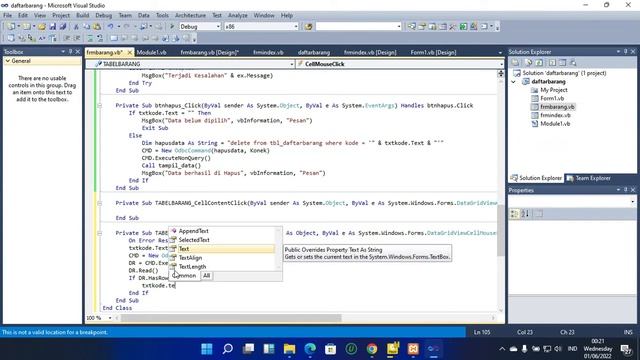Open taskbar Search magnifier
The width and height of the screenshot is (640, 360).
[228, 349]
